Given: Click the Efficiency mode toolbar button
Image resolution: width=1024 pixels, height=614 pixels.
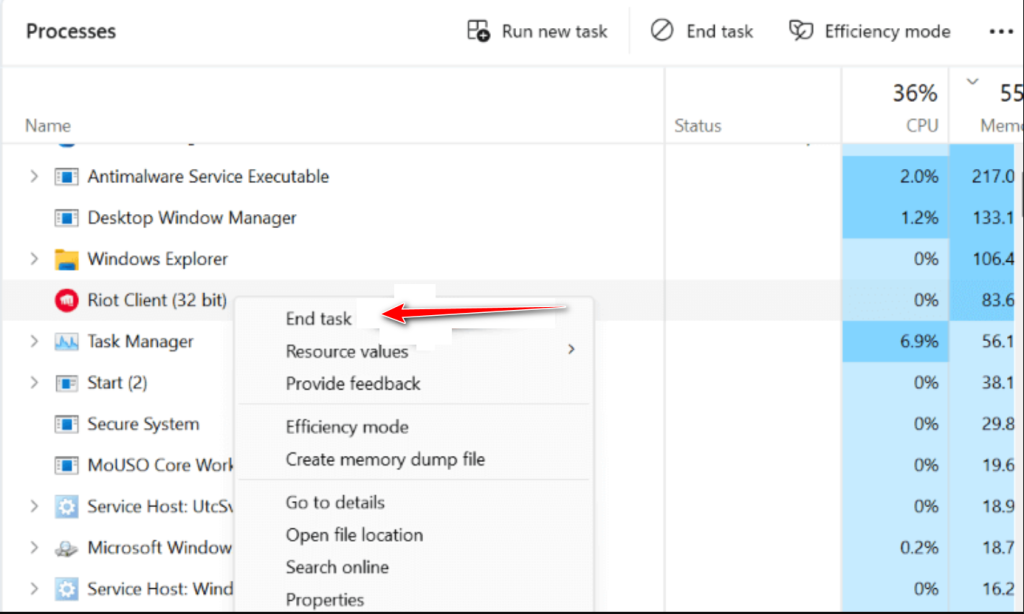Looking at the screenshot, I should coord(870,31).
